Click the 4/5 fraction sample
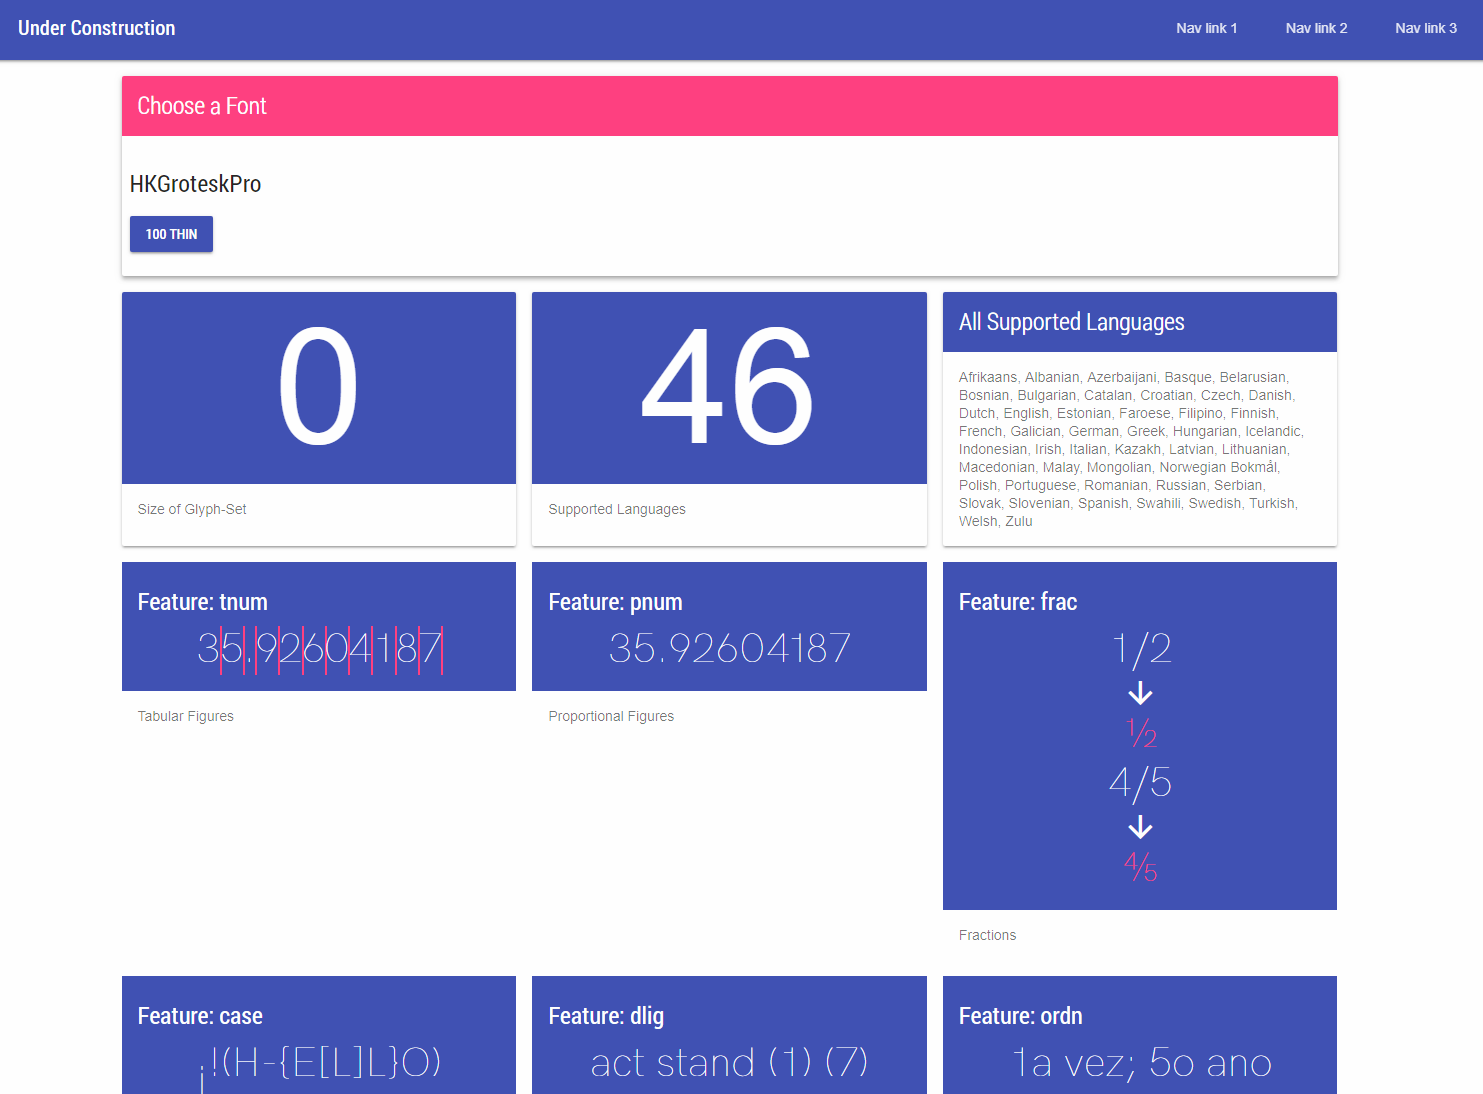 click(x=1140, y=782)
